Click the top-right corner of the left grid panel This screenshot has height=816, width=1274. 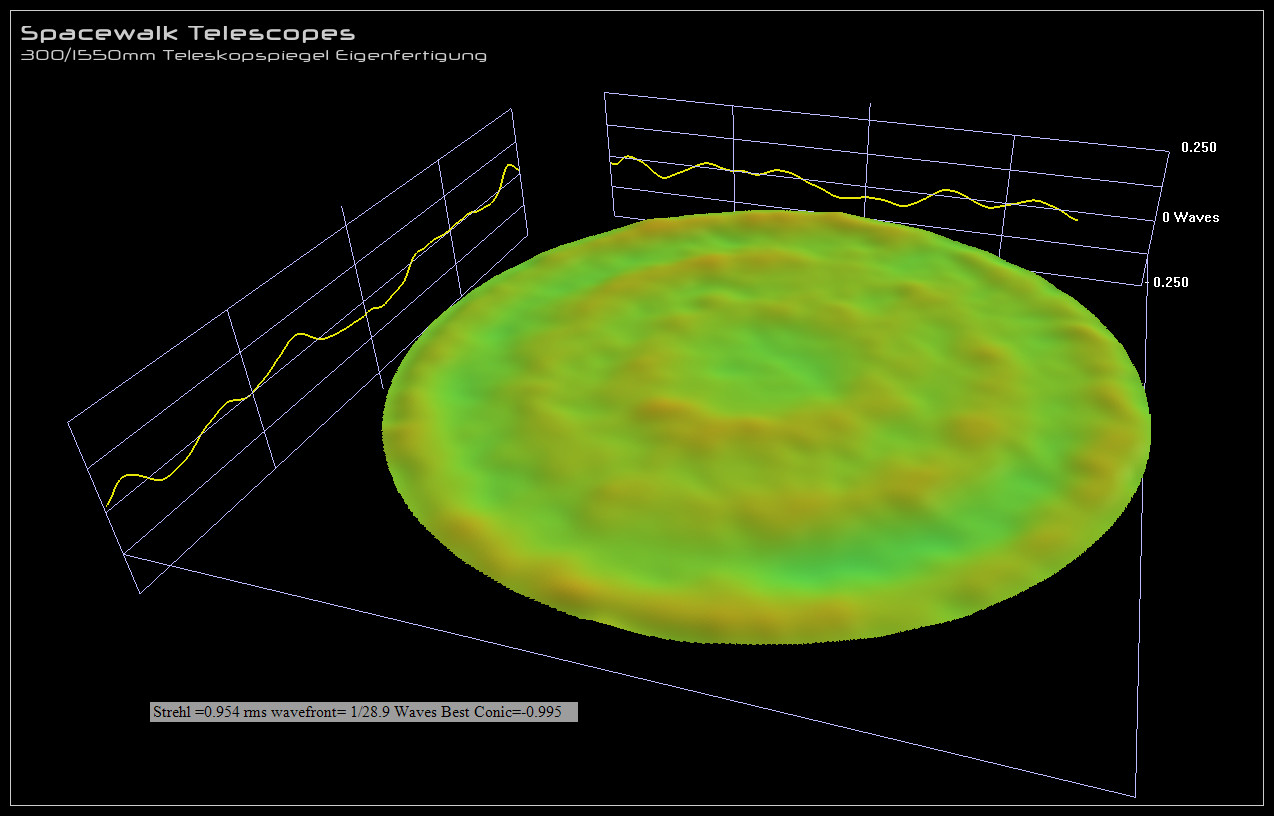[511, 109]
